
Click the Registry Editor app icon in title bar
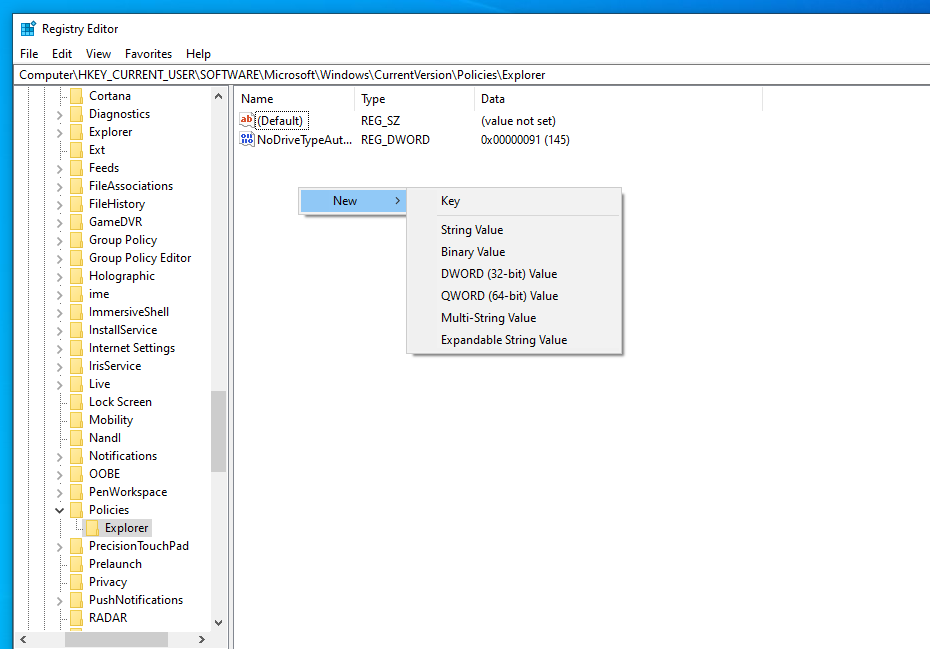28,29
